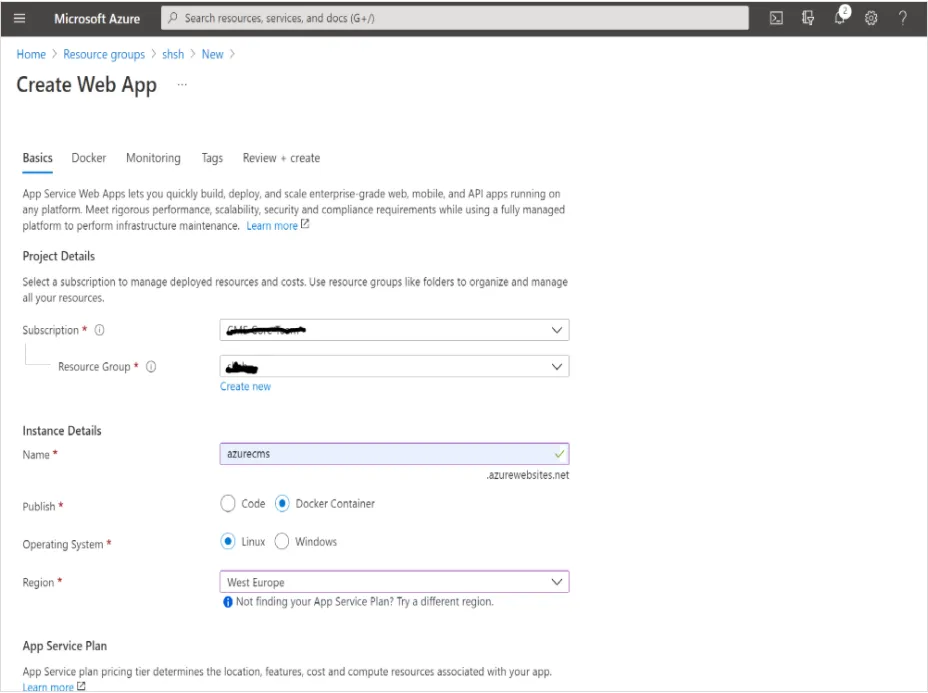Click the Create Web App page title
Image resolution: width=928 pixels, height=693 pixels.
coord(86,85)
